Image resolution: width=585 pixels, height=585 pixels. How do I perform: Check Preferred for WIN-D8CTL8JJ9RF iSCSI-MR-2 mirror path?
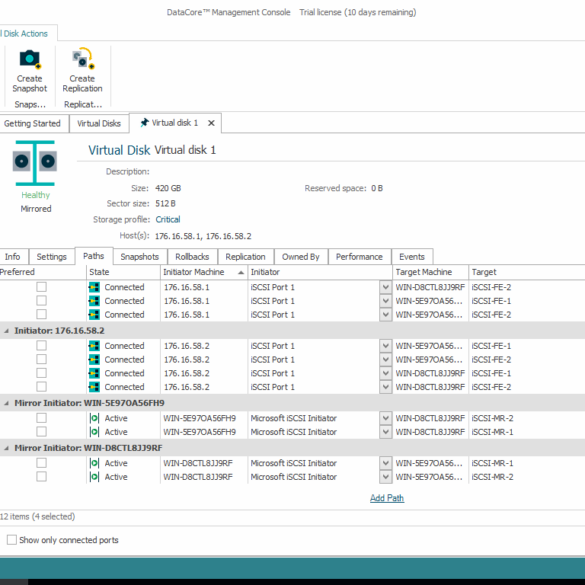[x=41, y=476]
